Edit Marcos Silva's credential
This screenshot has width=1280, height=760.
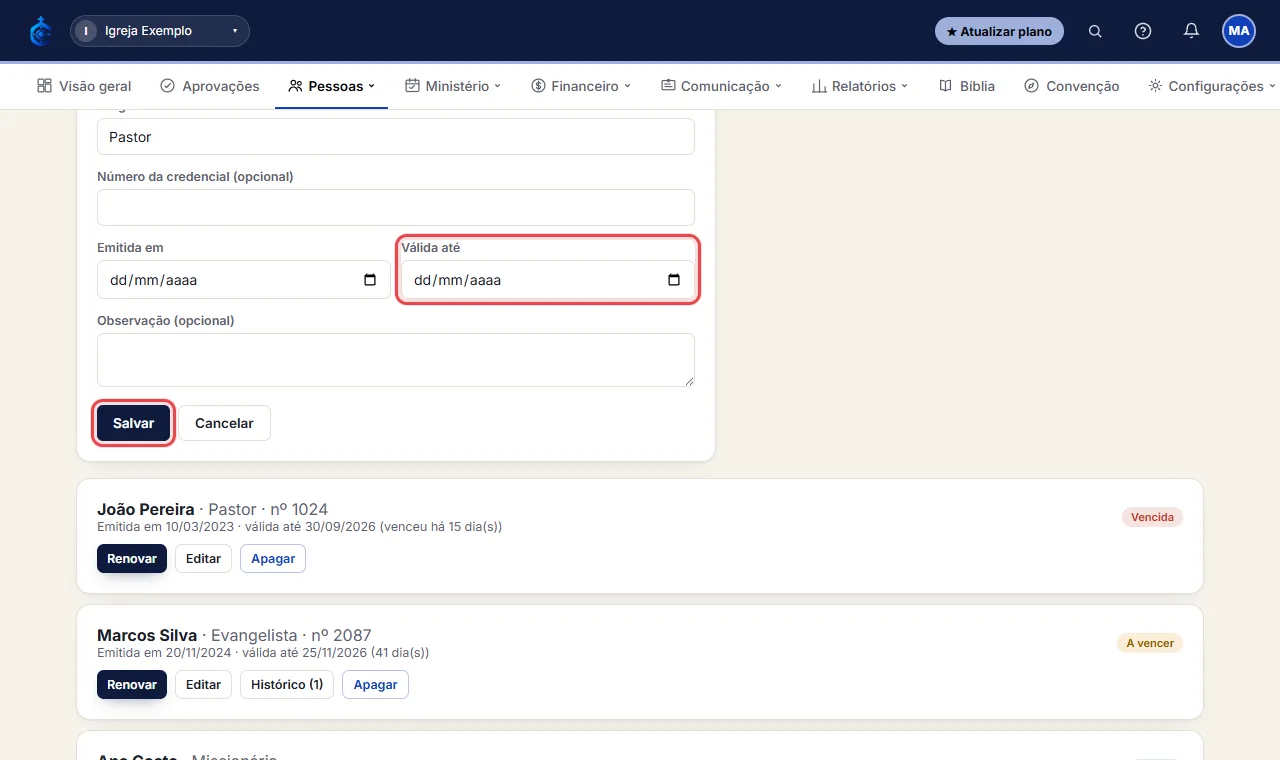(203, 684)
